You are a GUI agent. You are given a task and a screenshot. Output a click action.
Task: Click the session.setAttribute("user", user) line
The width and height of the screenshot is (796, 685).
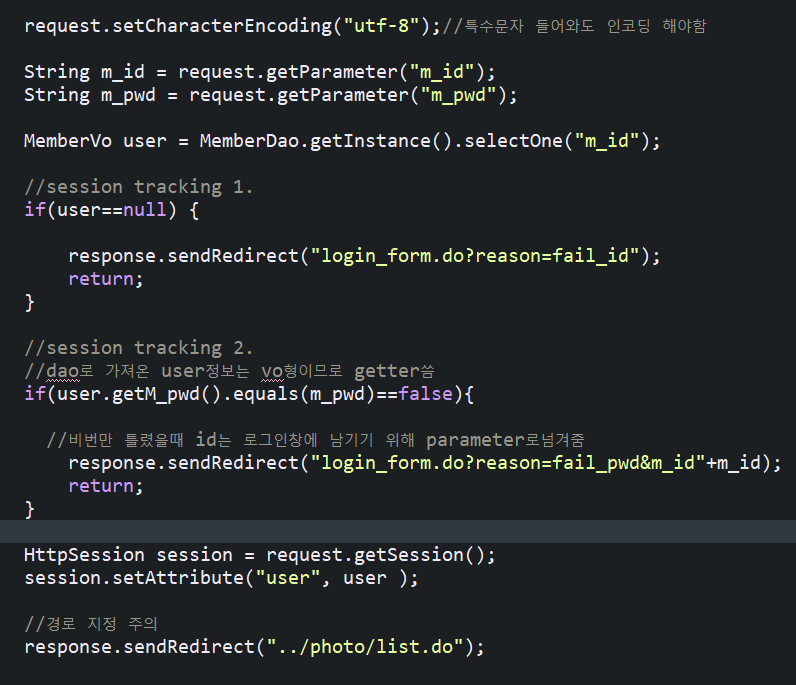pos(221,578)
